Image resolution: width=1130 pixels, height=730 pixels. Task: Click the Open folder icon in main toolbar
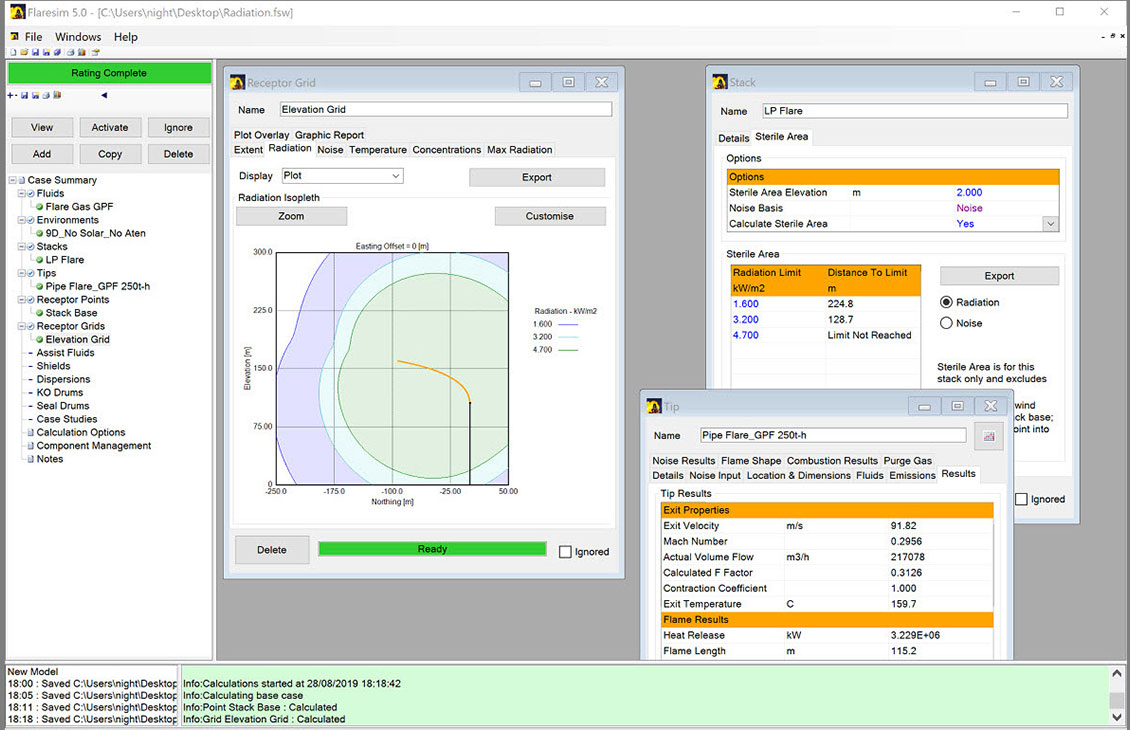(x=24, y=53)
